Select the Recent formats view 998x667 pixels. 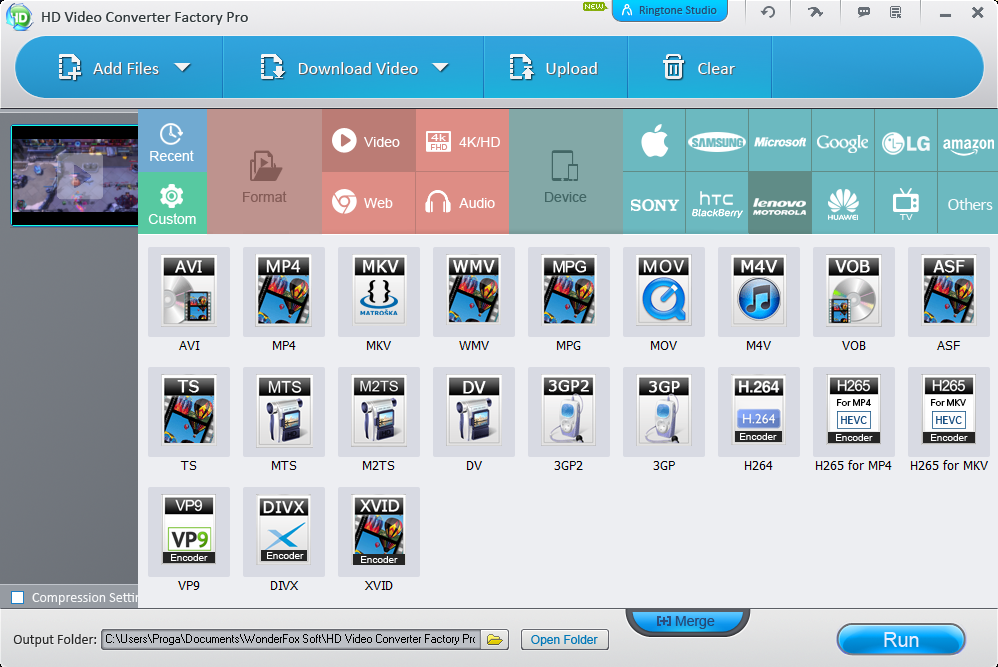(172, 142)
